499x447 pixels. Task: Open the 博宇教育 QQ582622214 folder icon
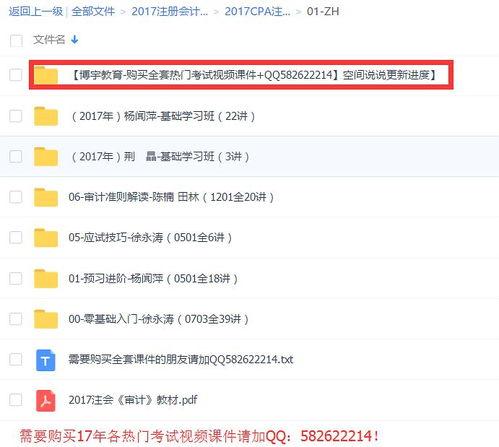(46, 75)
